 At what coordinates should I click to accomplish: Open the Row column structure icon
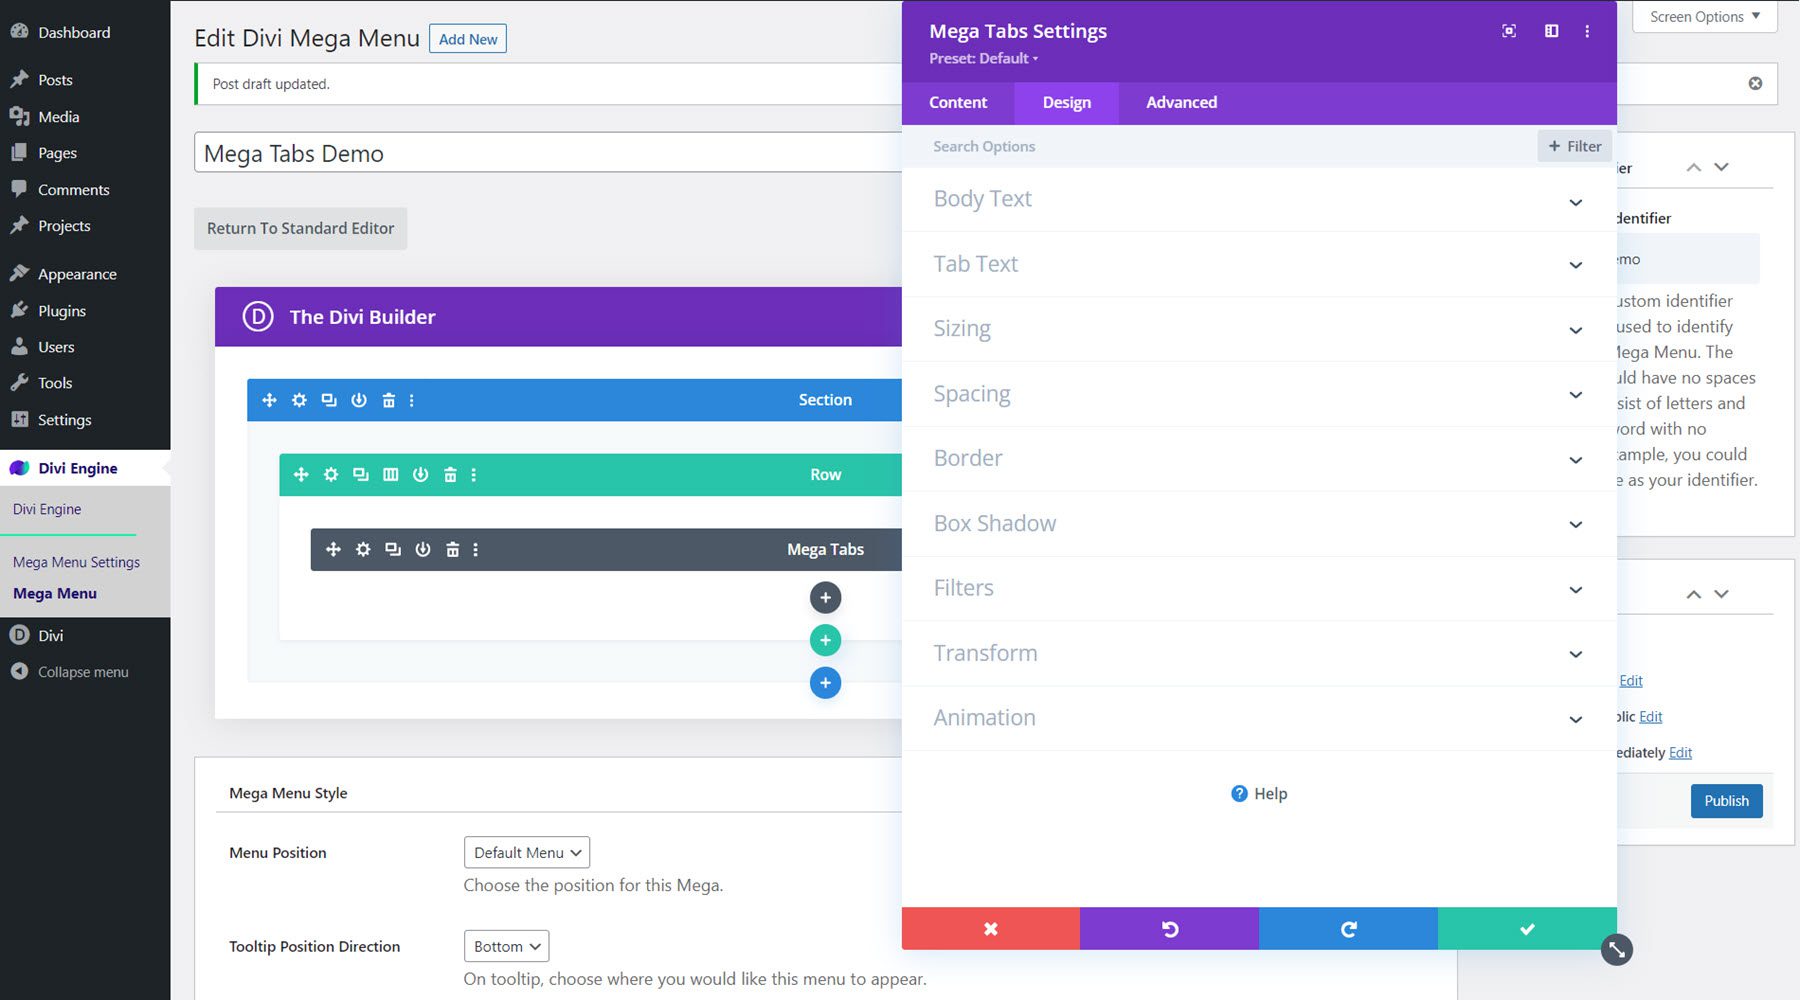391,474
